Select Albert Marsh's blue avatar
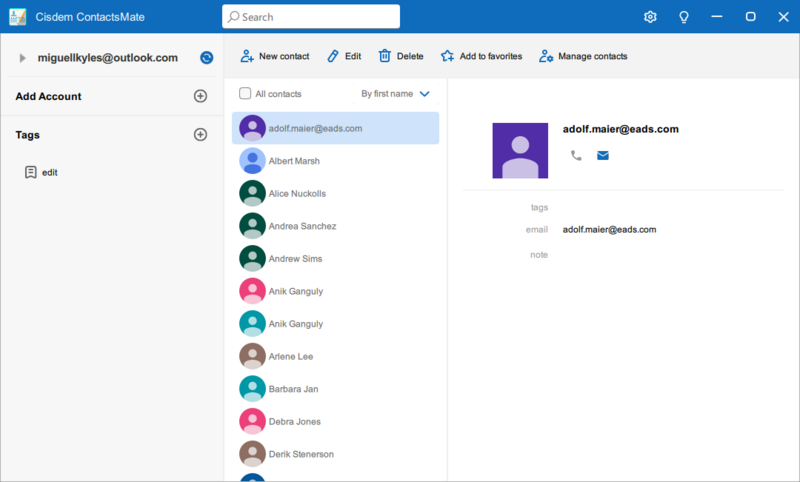Image resolution: width=800 pixels, height=482 pixels. 252,161
